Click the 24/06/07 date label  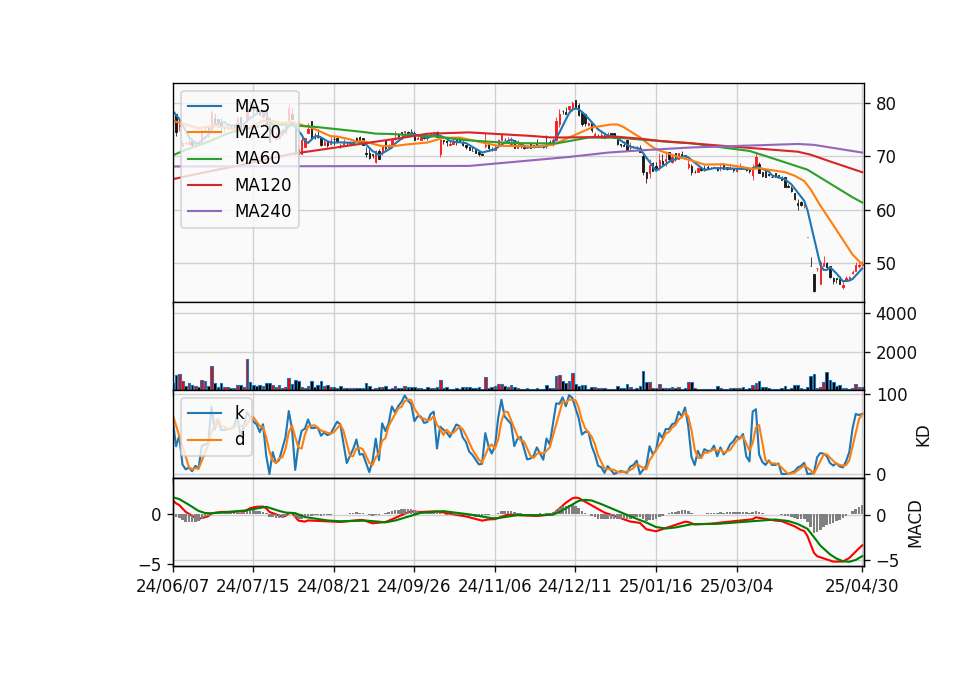tap(173, 586)
